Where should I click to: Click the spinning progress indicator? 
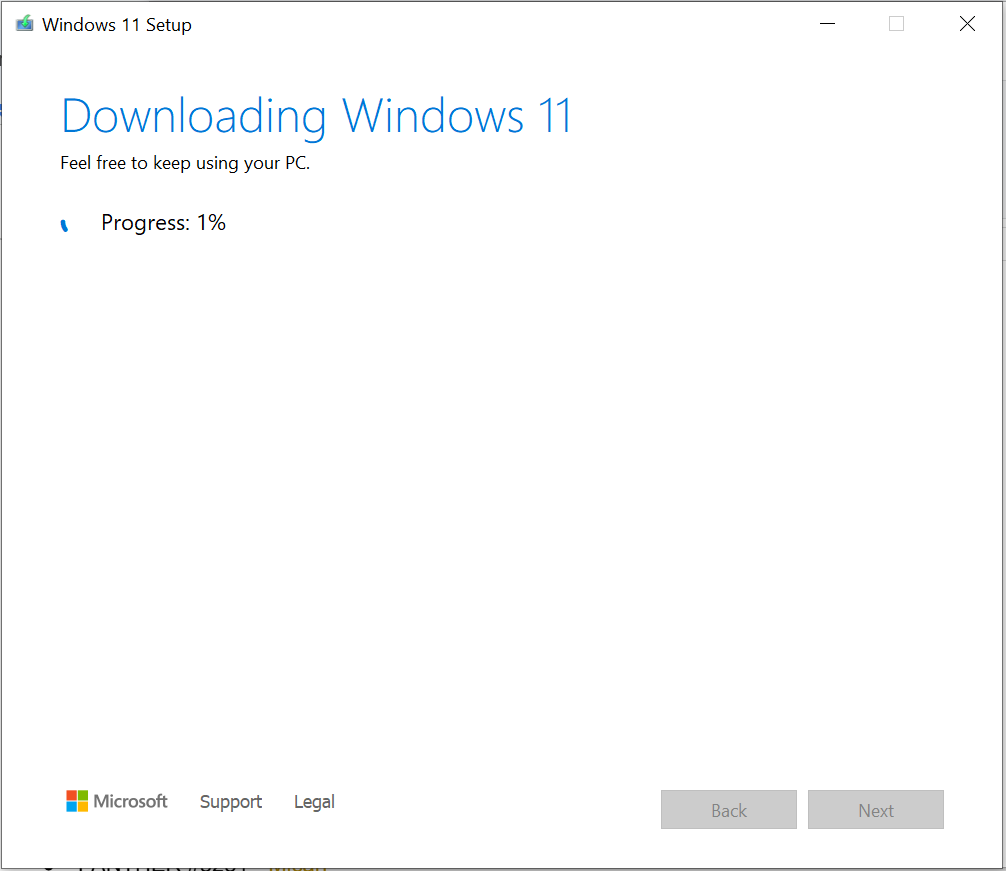pyautogui.click(x=65, y=225)
